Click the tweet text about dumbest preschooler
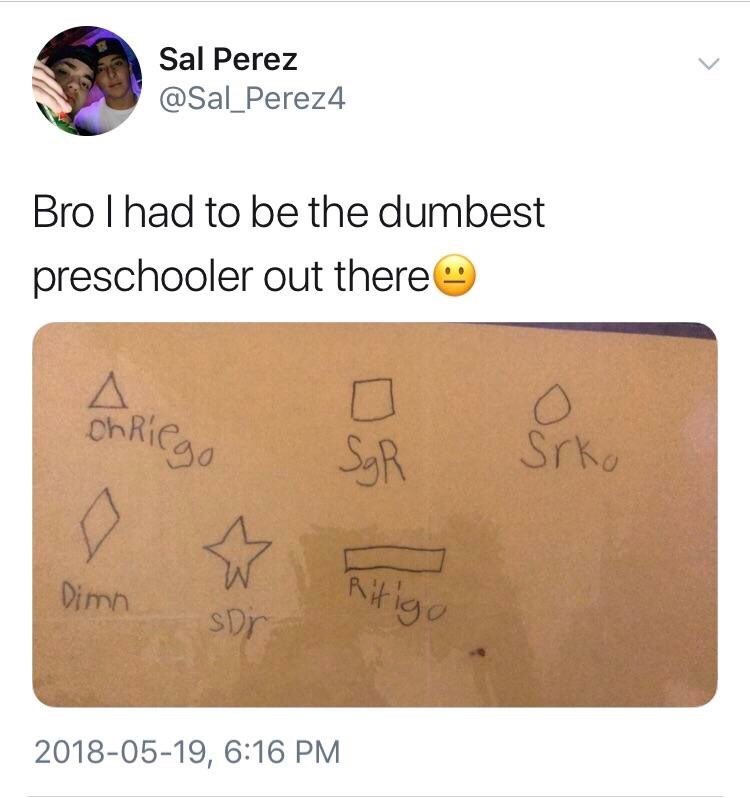 click(289, 244)
